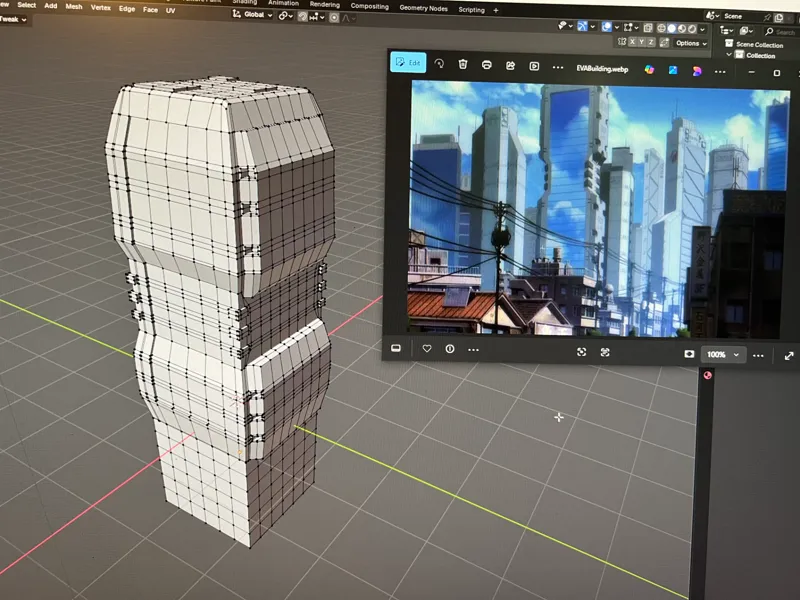
Task: Click Edit button in Photos window
Action: 408,62
